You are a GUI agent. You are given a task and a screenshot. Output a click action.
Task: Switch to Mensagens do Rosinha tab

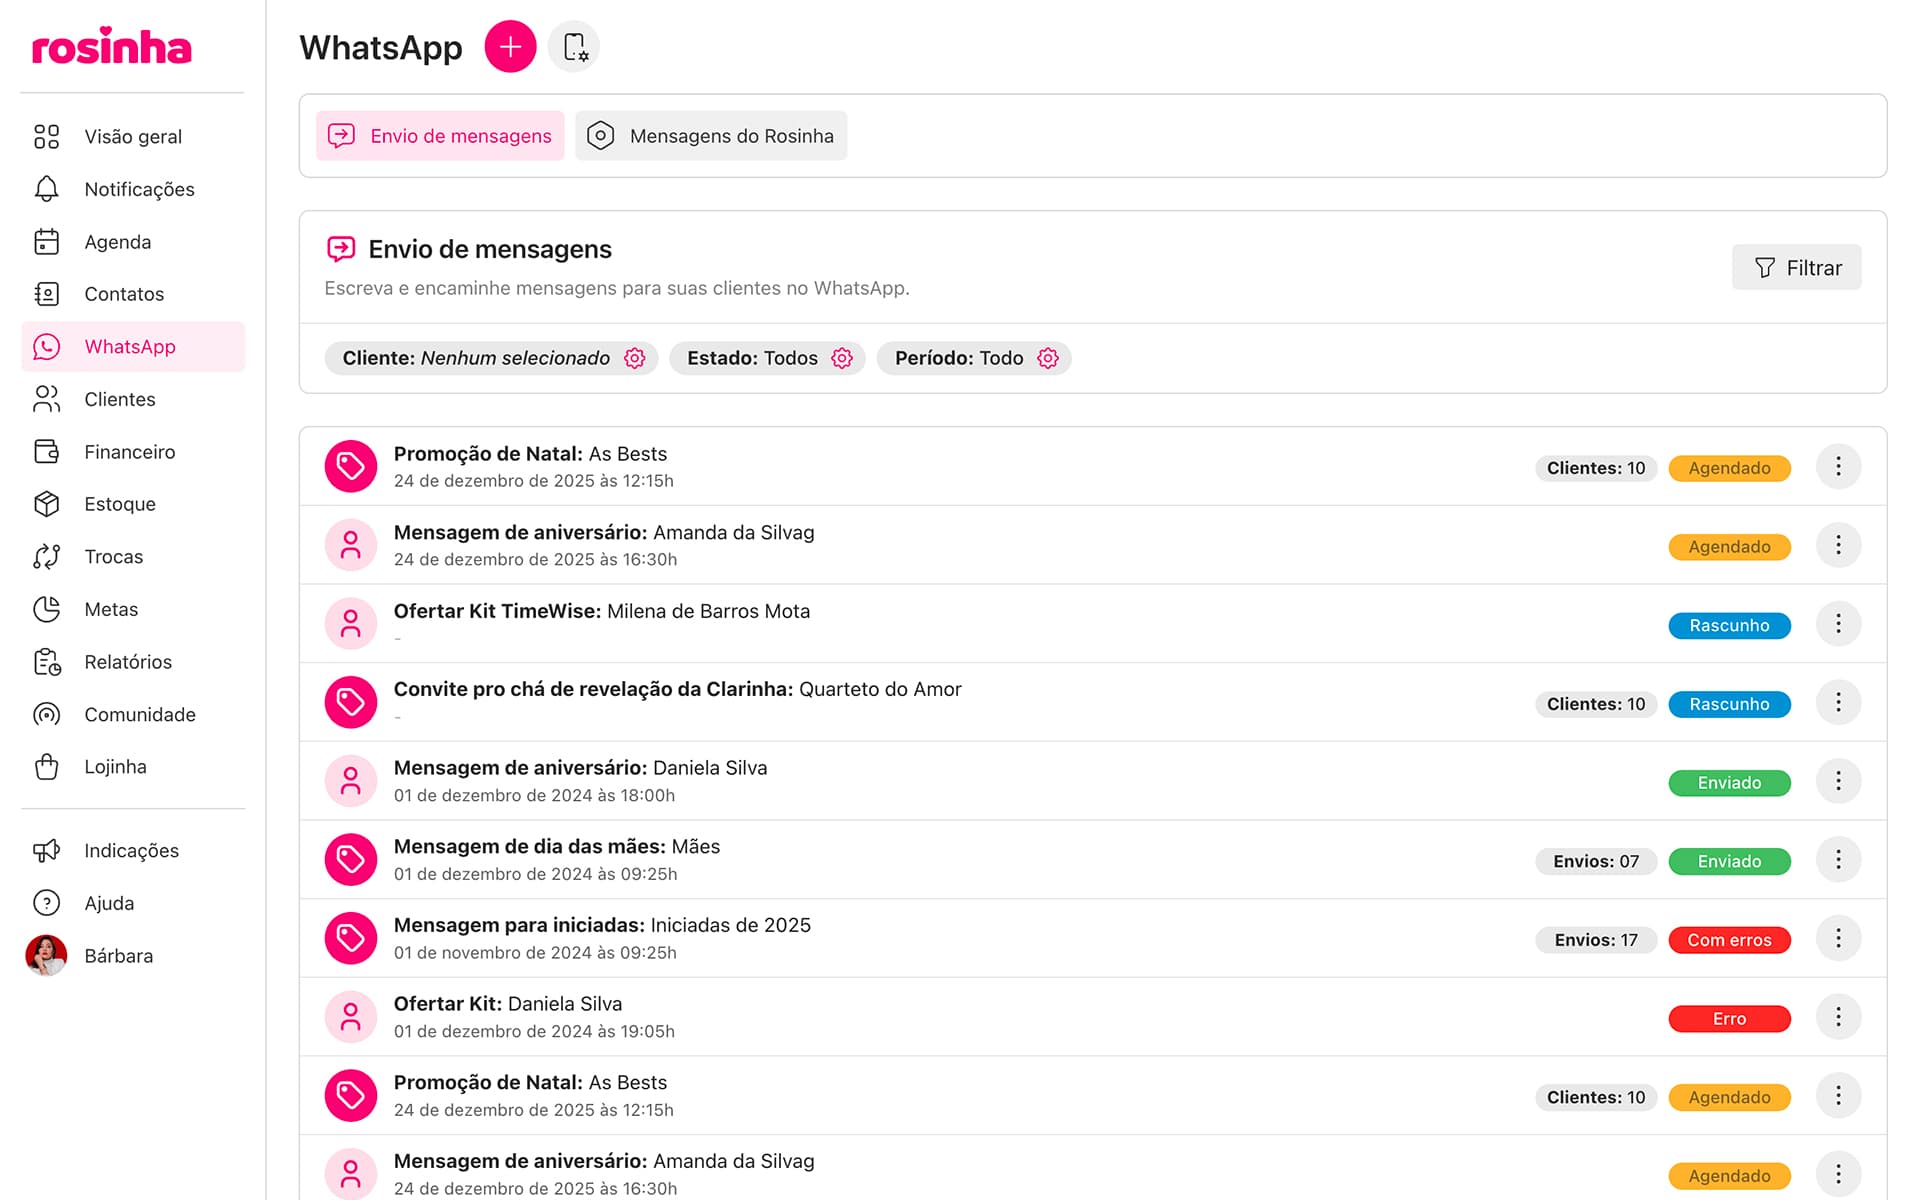(711, 136)
